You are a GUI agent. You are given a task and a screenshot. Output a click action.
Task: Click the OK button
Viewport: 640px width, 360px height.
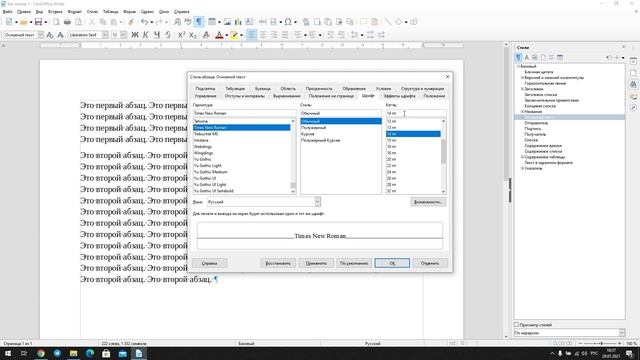coord(392,263)
